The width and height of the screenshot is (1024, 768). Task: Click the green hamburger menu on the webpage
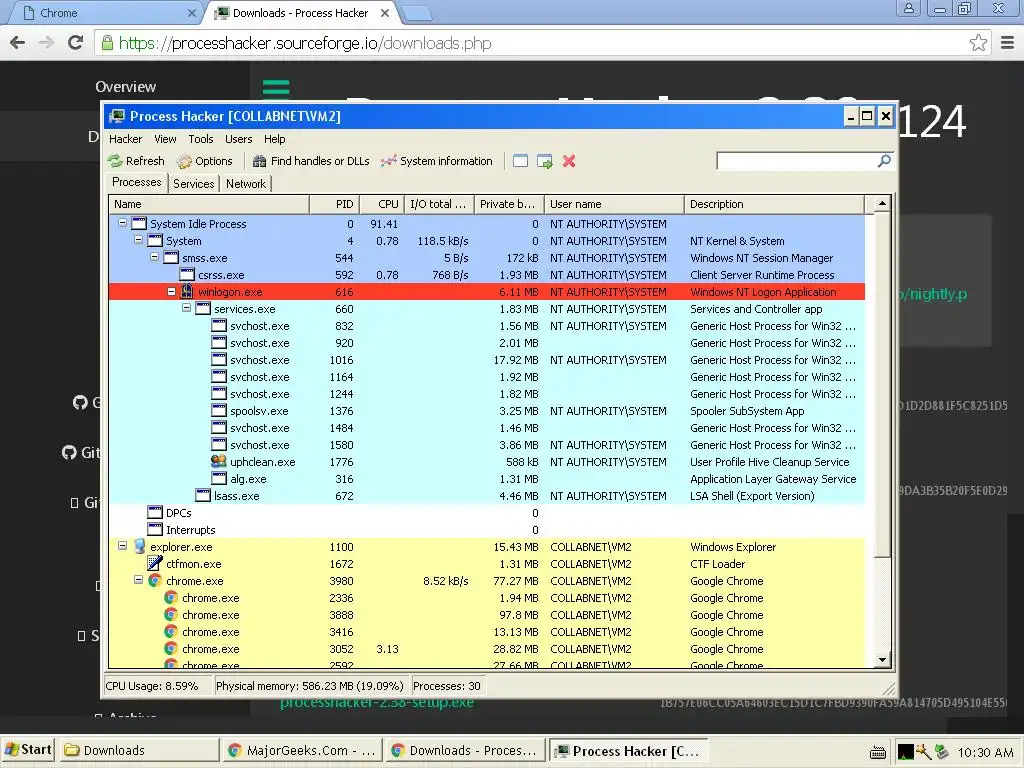[276, 86]
